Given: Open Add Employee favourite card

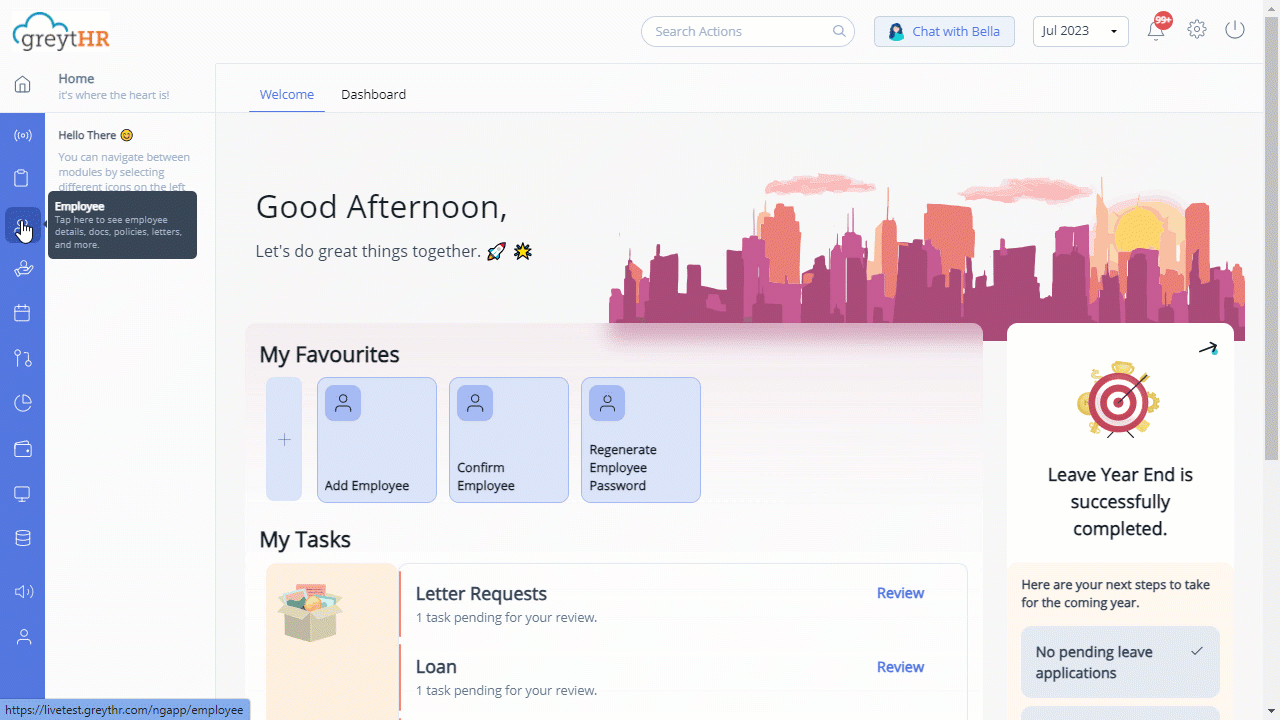Looking at the screenshot, I should 377,439.
